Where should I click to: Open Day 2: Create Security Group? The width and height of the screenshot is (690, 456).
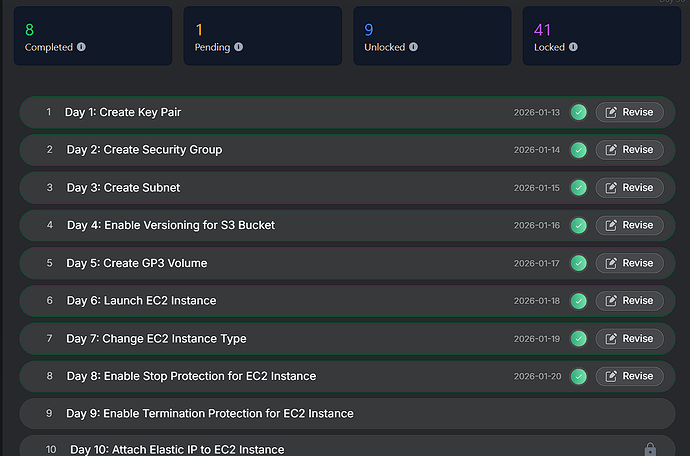coord(145,150)
